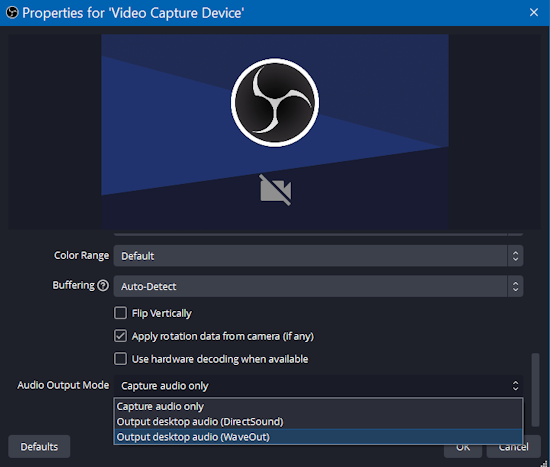Enable Use hardware decoding when available
This screenshot has height=467, width=550.
120,359
